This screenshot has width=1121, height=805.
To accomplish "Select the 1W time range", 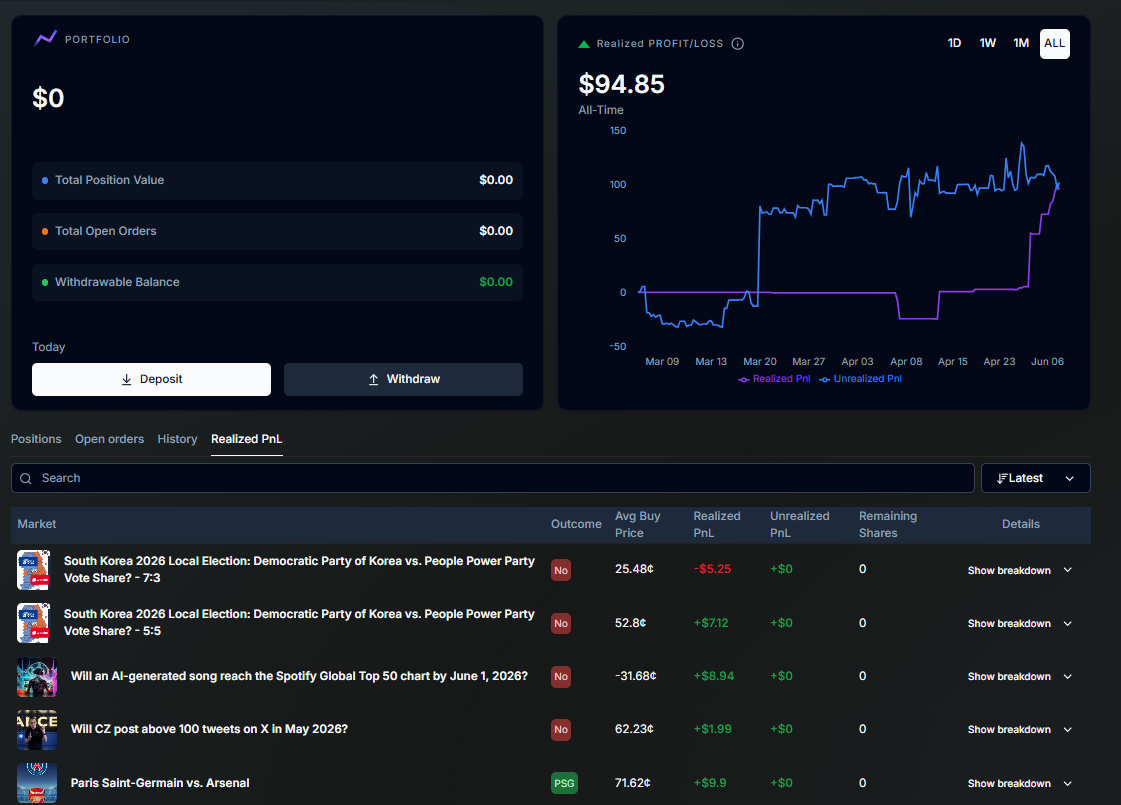I will pos(987,44).
